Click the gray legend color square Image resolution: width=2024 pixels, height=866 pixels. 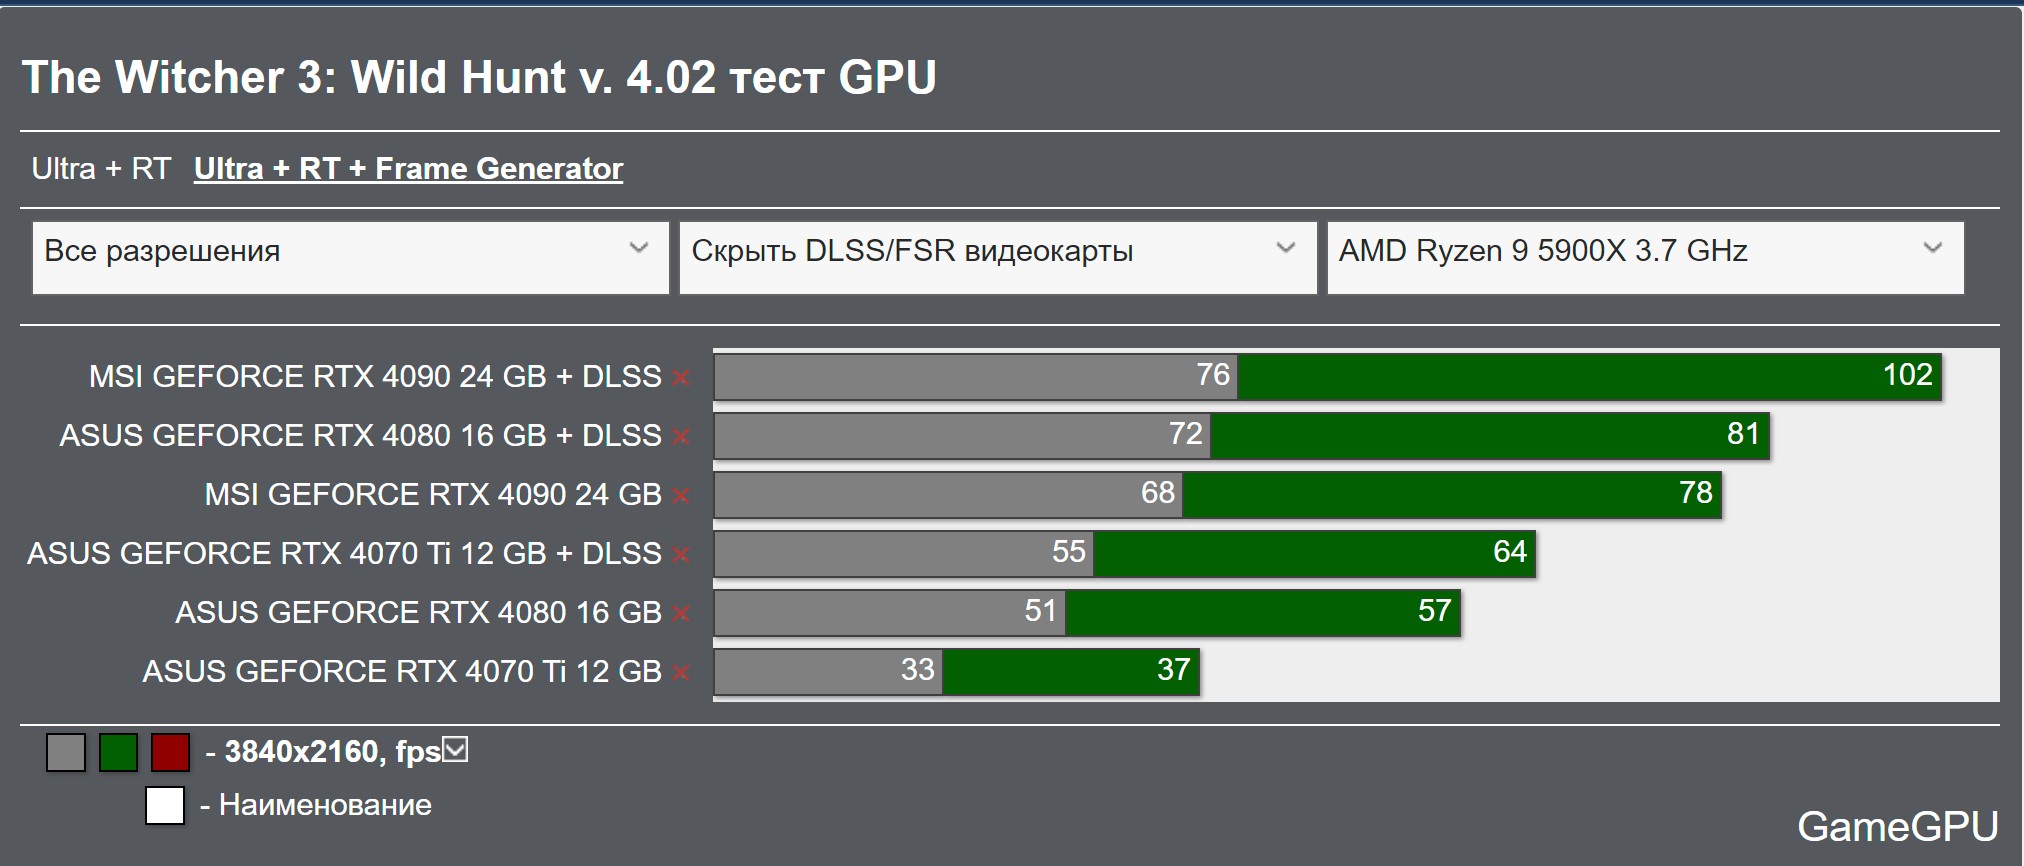(66, 753)
